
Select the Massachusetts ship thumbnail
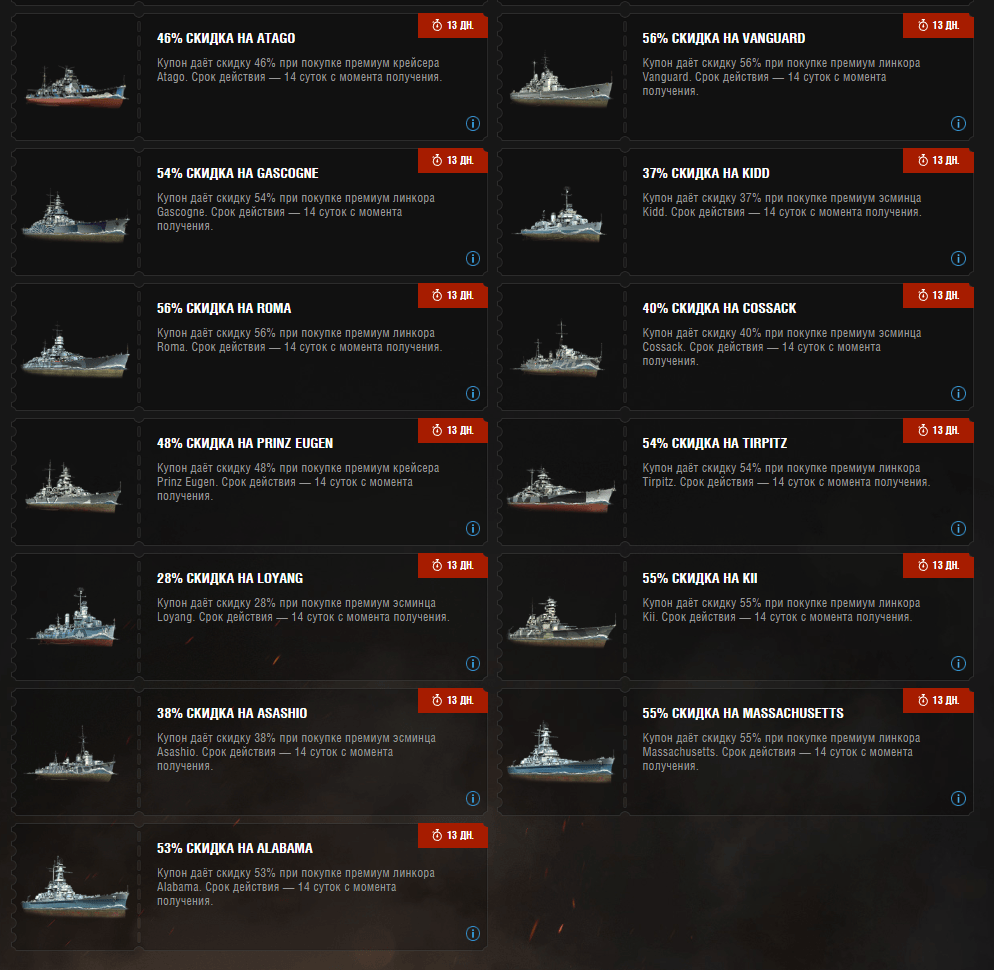[x=560, y=753]
